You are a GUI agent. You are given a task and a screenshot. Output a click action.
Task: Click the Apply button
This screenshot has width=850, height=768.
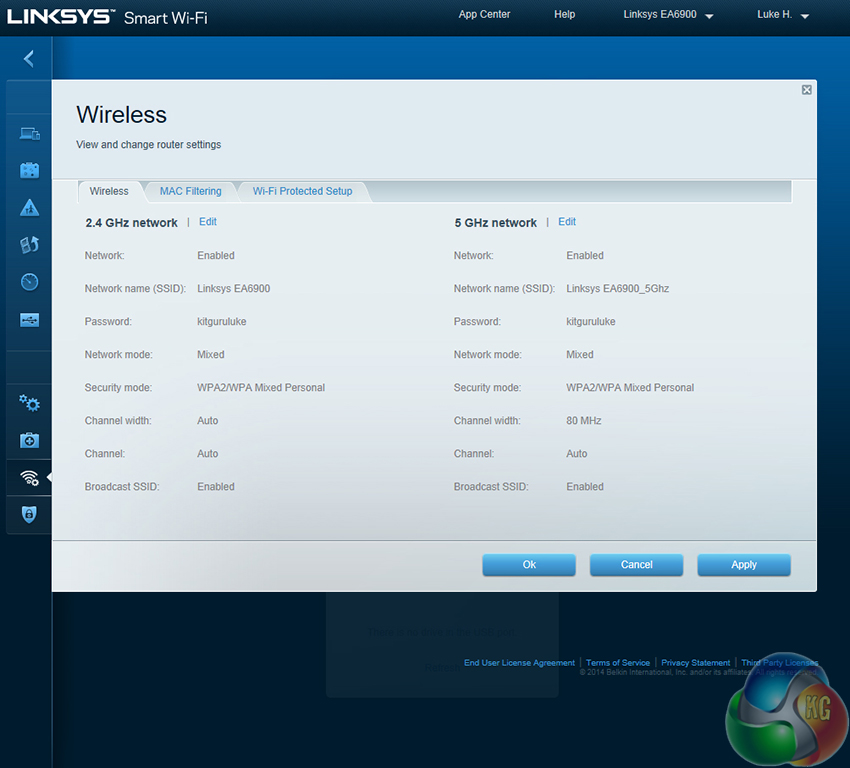[x=744, y=565]
